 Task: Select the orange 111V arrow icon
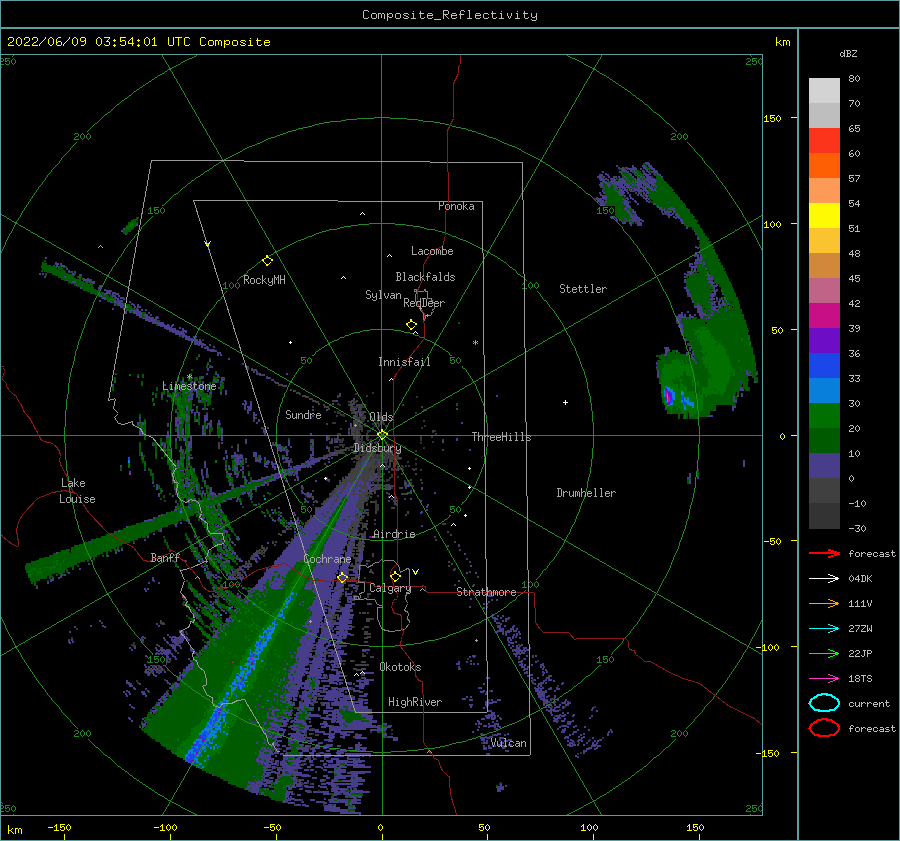tap(824, 603)
